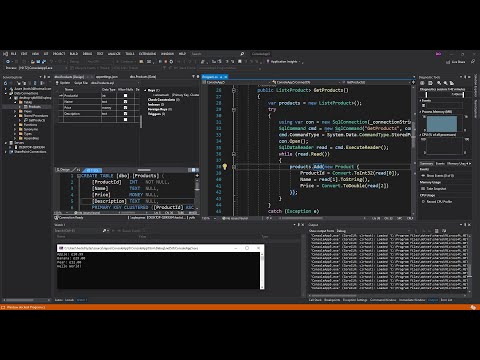
Task: Toggle Allow Nulls for ProductId column
Action: 125,96
